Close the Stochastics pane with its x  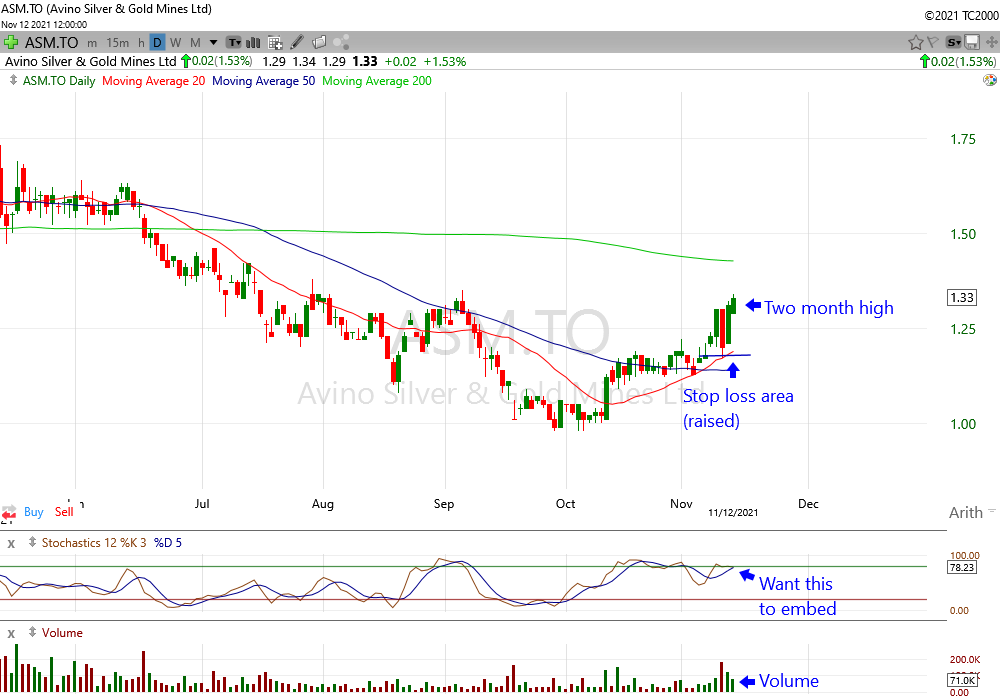point(11,544)
